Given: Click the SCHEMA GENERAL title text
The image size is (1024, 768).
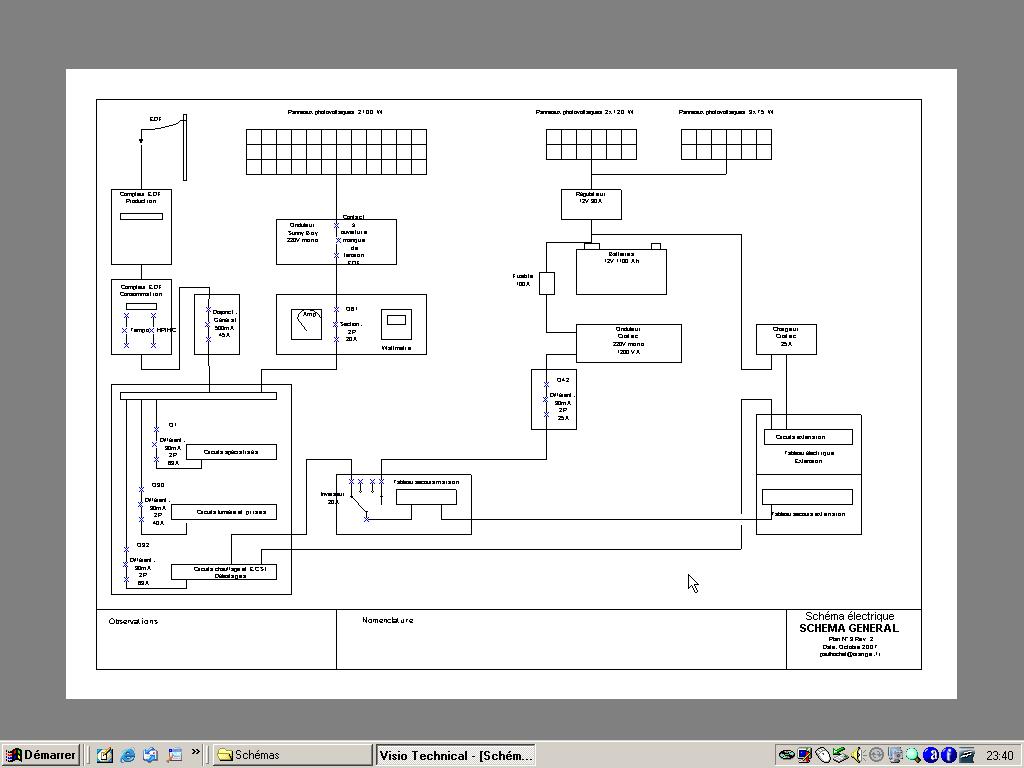Looking at the screenshot, I should click(849, 628).
